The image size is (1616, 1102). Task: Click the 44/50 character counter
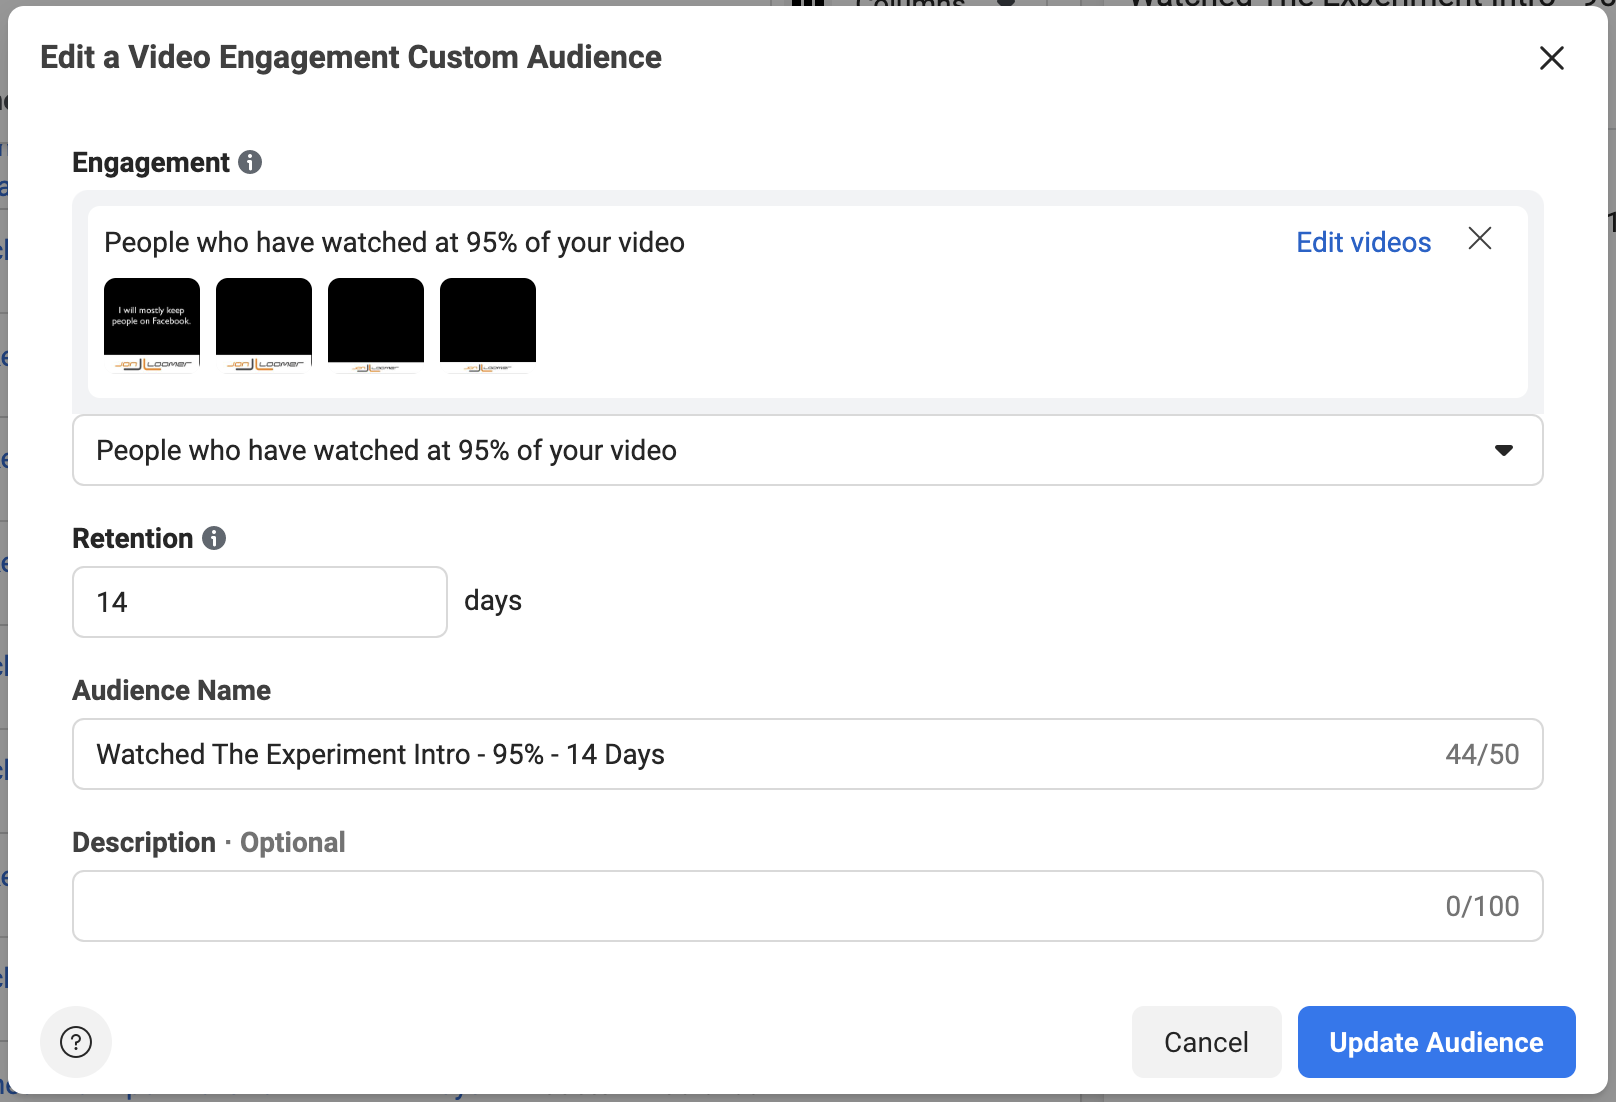(x=1482, y=754)
